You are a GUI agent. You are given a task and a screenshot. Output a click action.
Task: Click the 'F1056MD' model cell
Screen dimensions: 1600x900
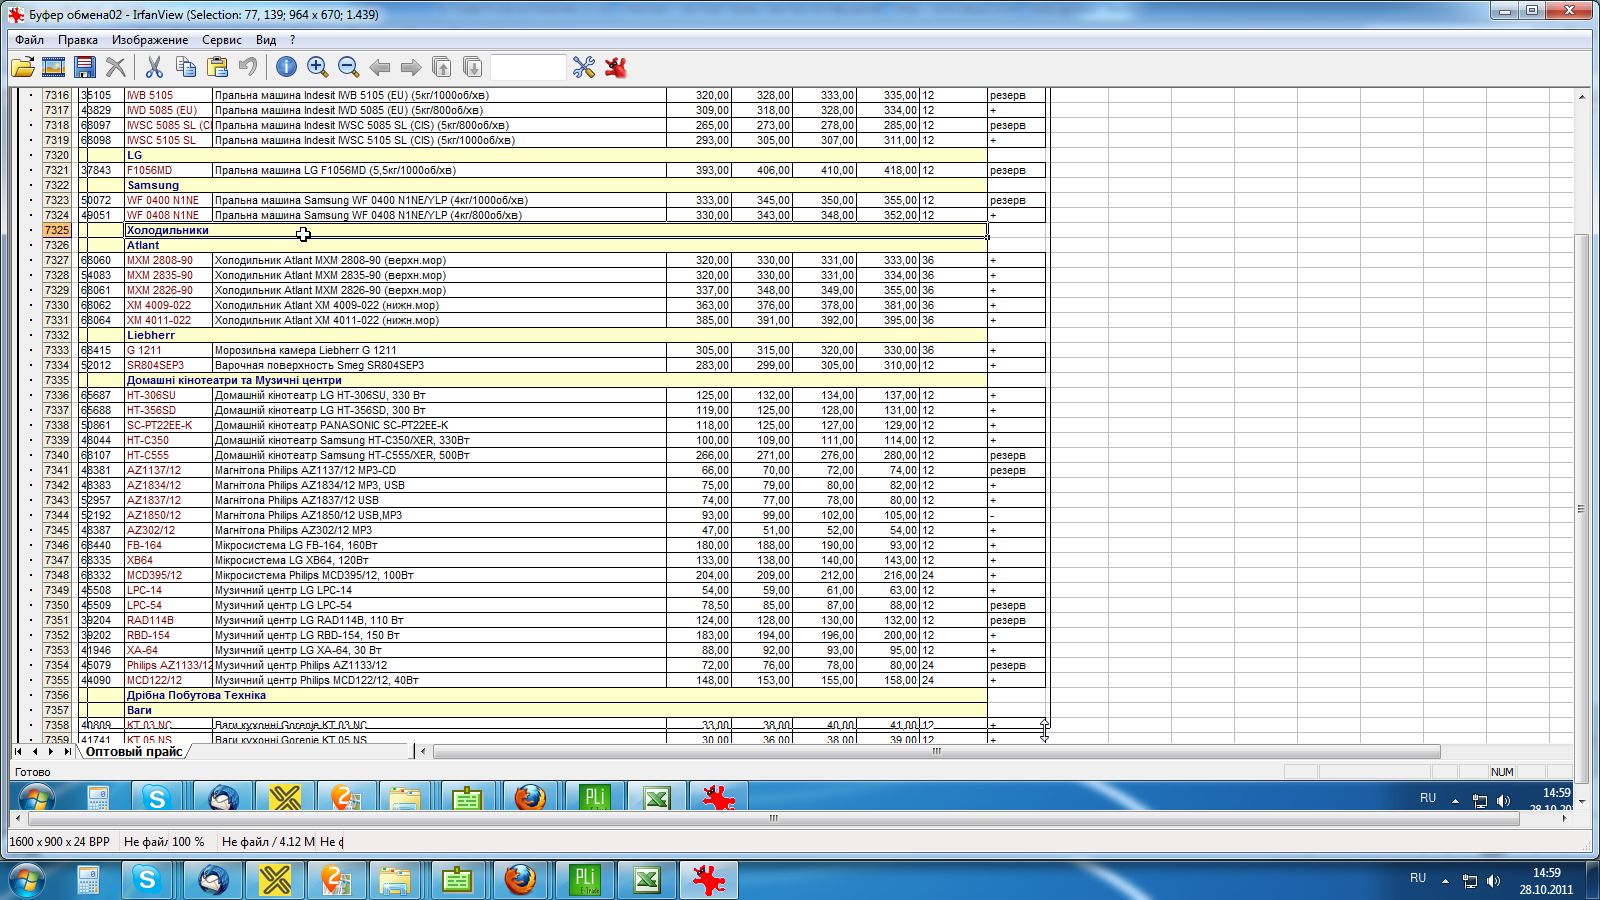coord(168,170)
